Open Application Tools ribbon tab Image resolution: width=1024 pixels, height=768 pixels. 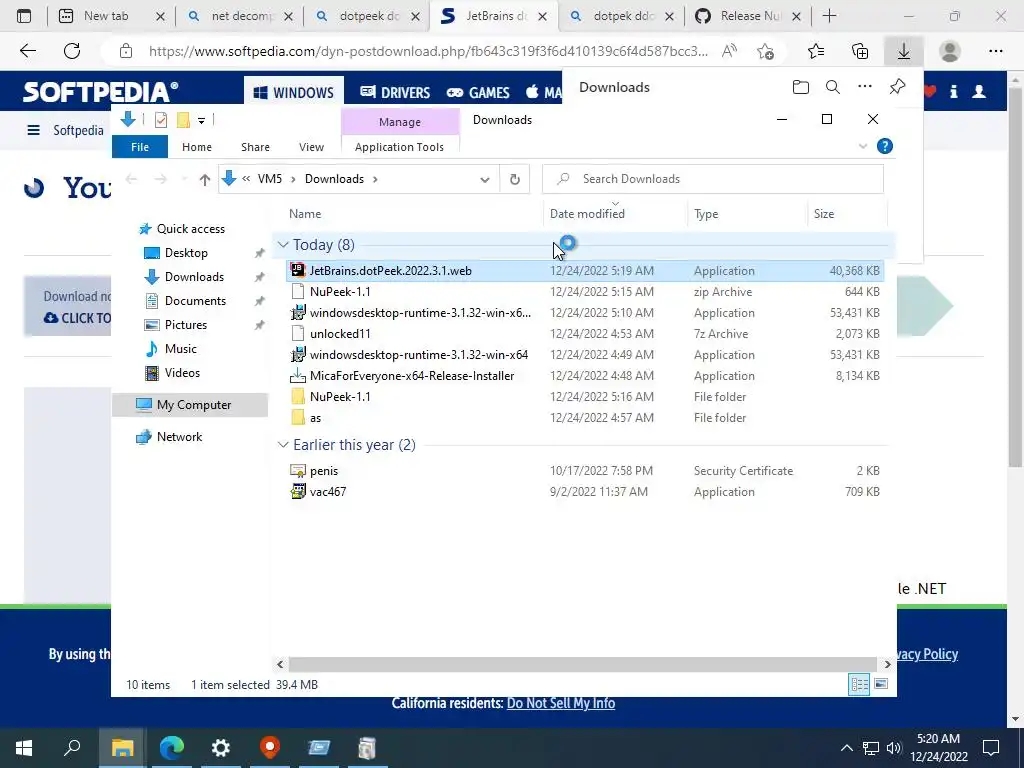pos(399,147)
